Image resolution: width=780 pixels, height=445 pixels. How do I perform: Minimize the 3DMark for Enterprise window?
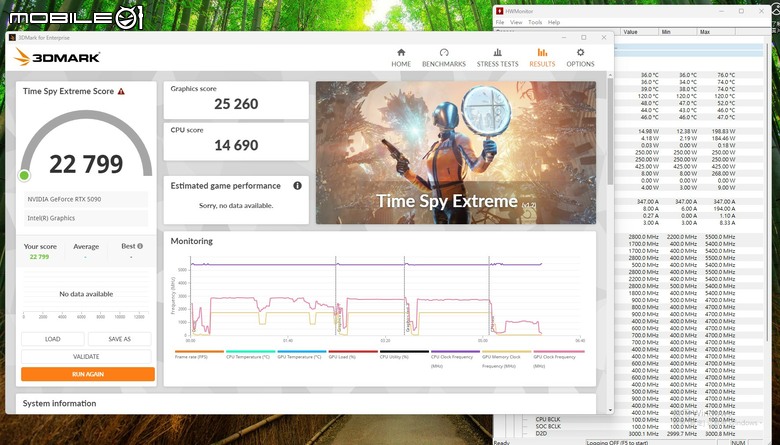564,37
